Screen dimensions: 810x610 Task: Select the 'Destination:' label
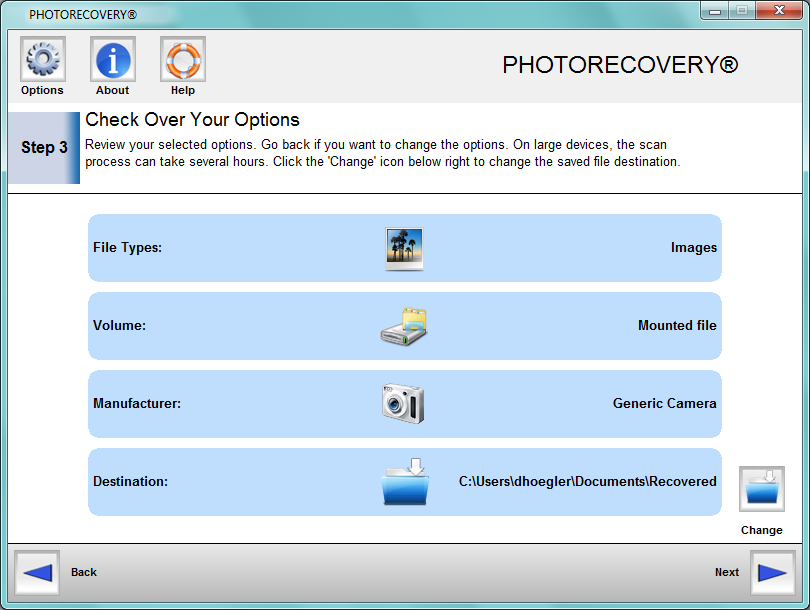[131, 482]
